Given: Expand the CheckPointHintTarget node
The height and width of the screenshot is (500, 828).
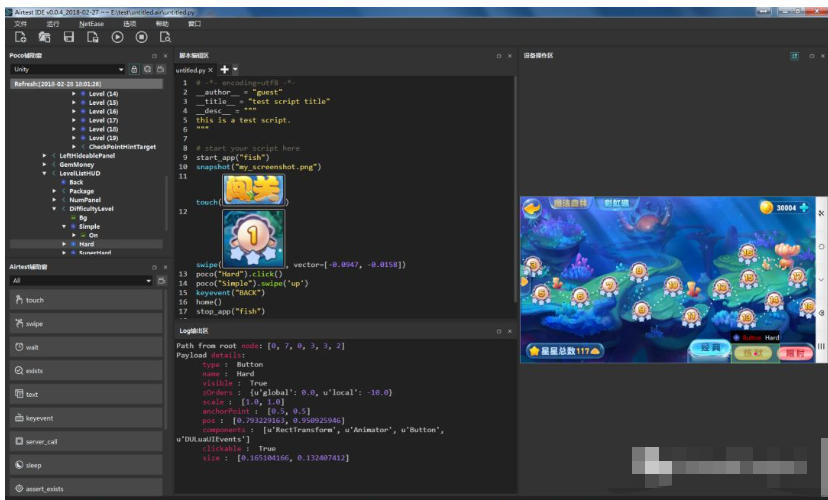Looking at the screenshot, I should (74, 147).
